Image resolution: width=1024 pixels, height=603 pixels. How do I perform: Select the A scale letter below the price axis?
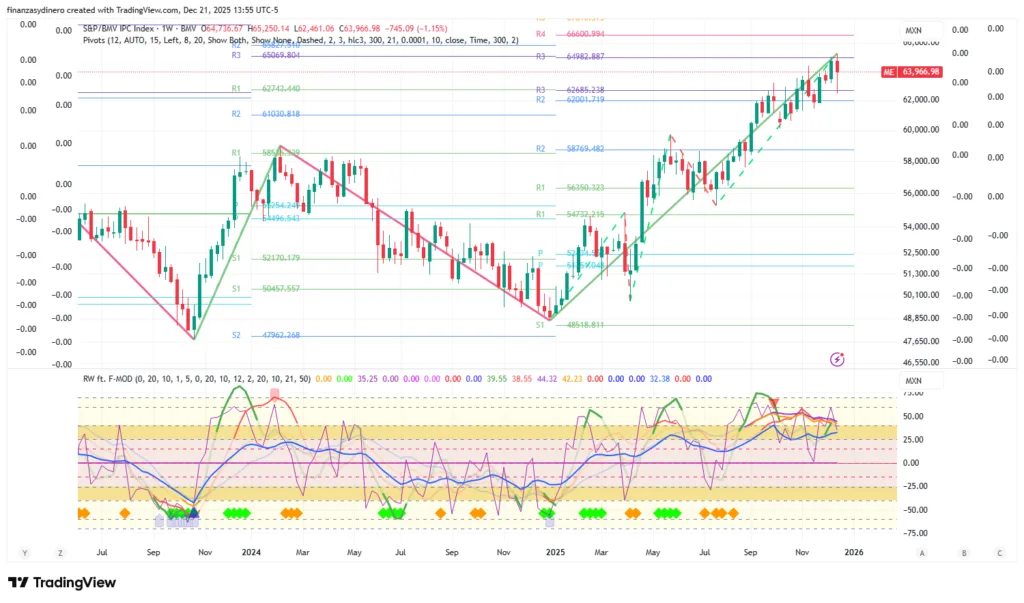(922, 552)
